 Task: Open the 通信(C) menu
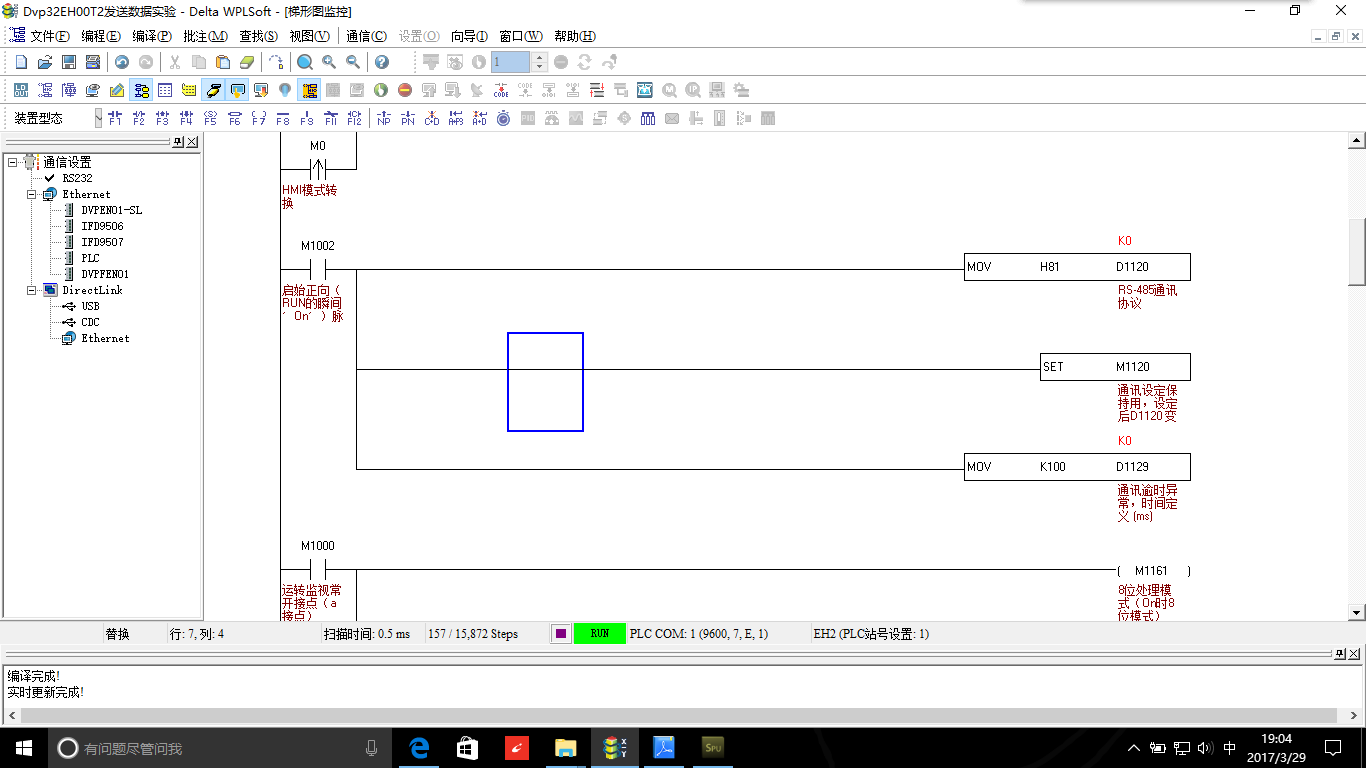(x=366, y=36)
